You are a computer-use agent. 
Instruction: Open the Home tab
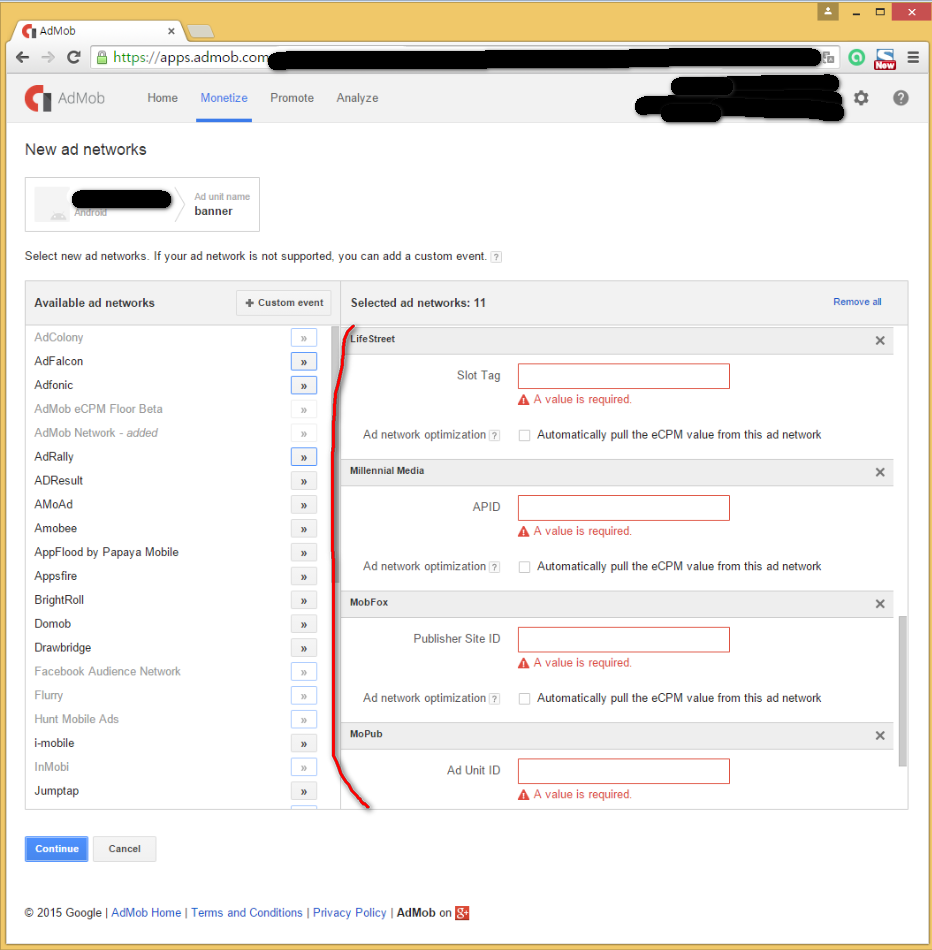162,98
